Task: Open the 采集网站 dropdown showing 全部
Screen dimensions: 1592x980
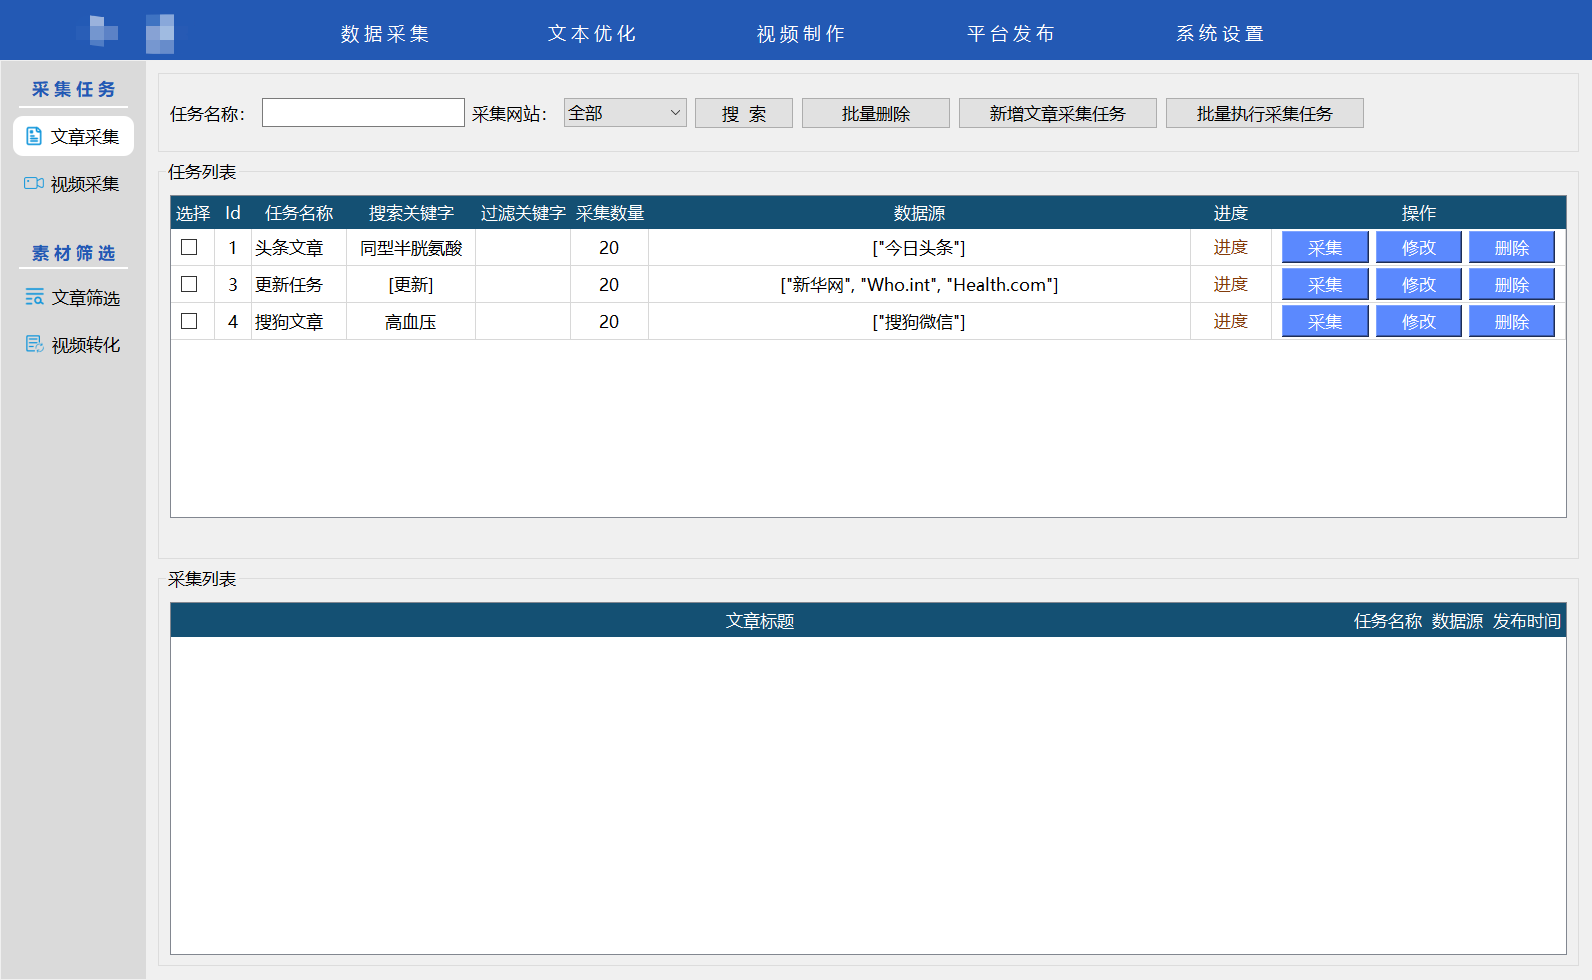Action: pos(625,113)
